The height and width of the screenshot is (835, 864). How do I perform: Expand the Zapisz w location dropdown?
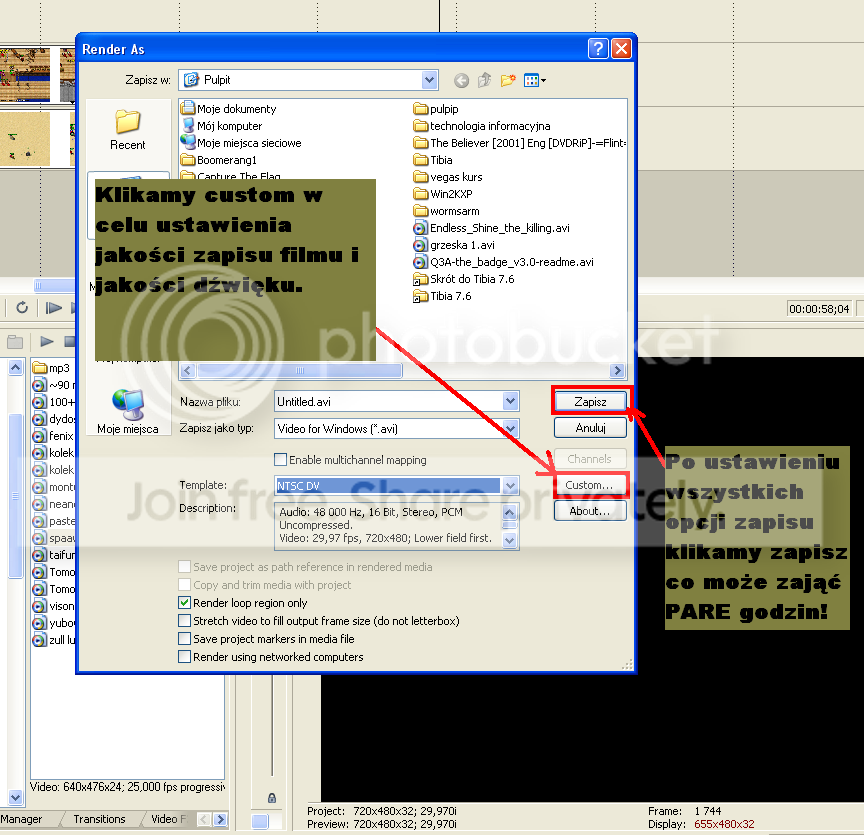(430, 80)
